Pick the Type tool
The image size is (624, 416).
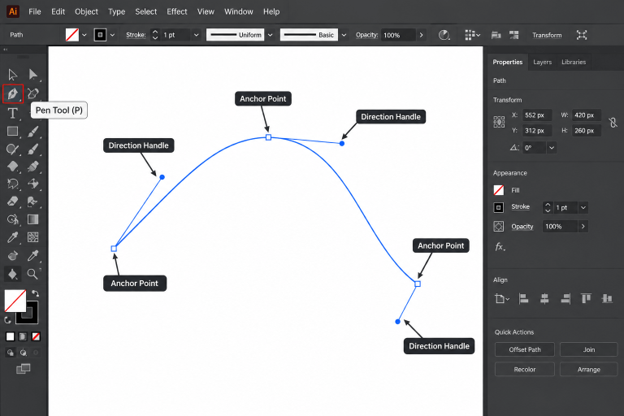pyautogui.click(x=12, y=113)
